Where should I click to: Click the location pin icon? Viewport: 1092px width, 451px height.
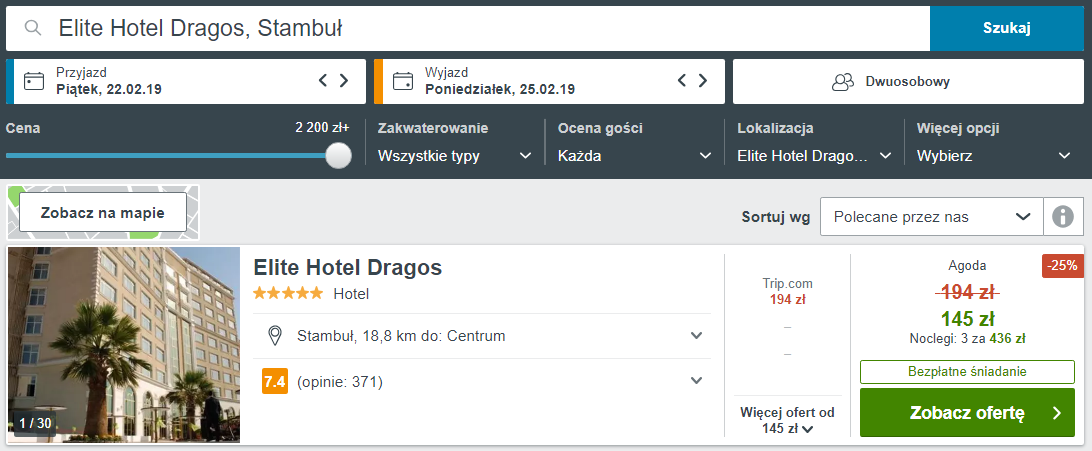click(275, 336)
